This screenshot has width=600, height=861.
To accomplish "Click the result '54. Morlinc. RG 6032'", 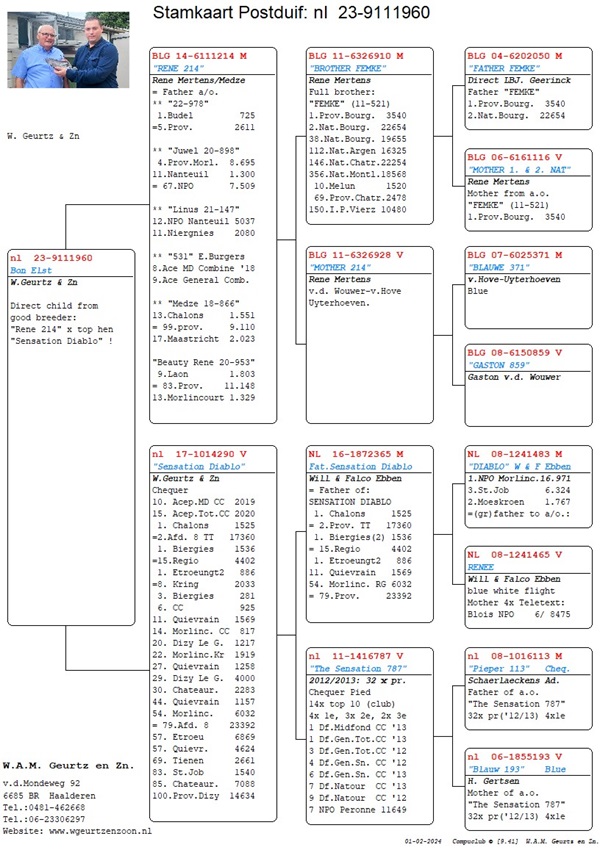I will point(360,584).
